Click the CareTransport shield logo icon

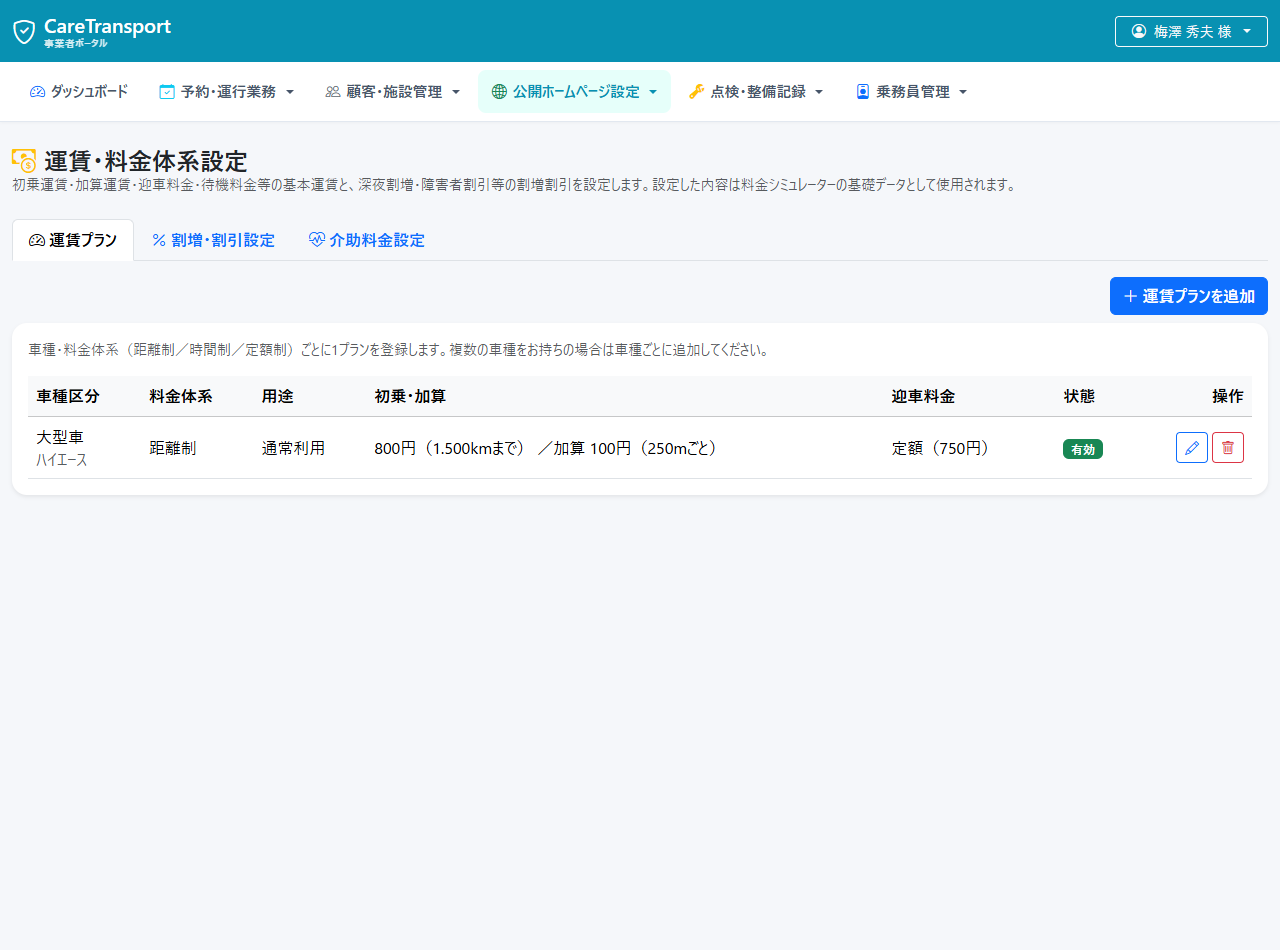tap(24, 31)
